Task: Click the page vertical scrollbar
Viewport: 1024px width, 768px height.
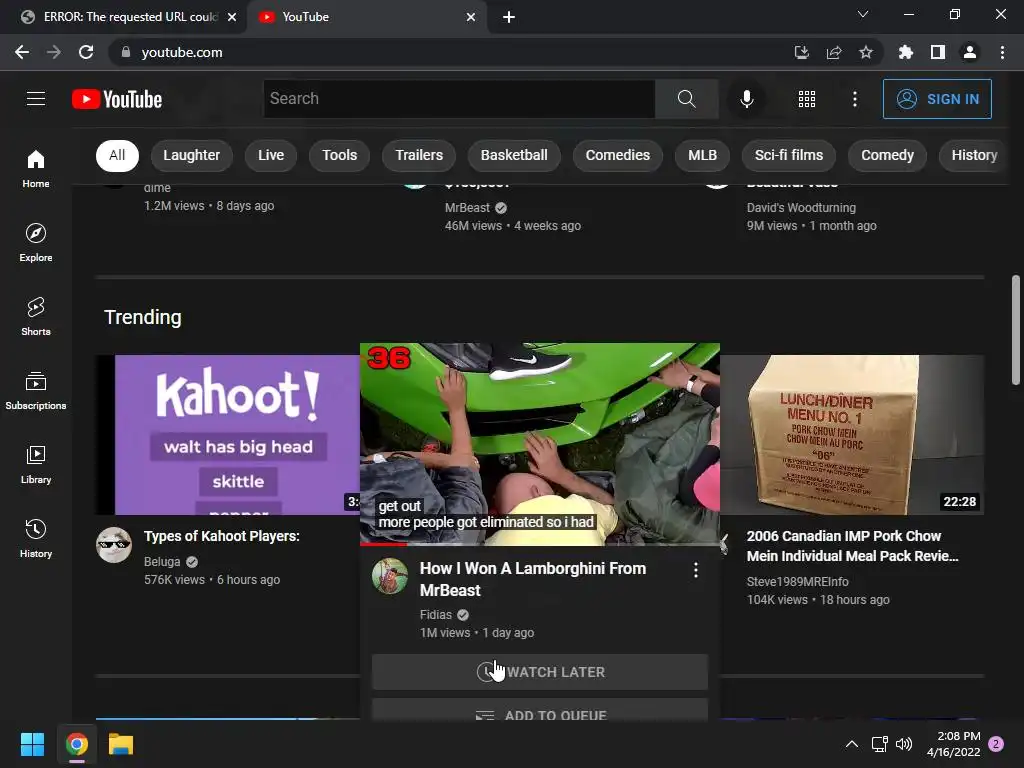Action: point(1016,330)
